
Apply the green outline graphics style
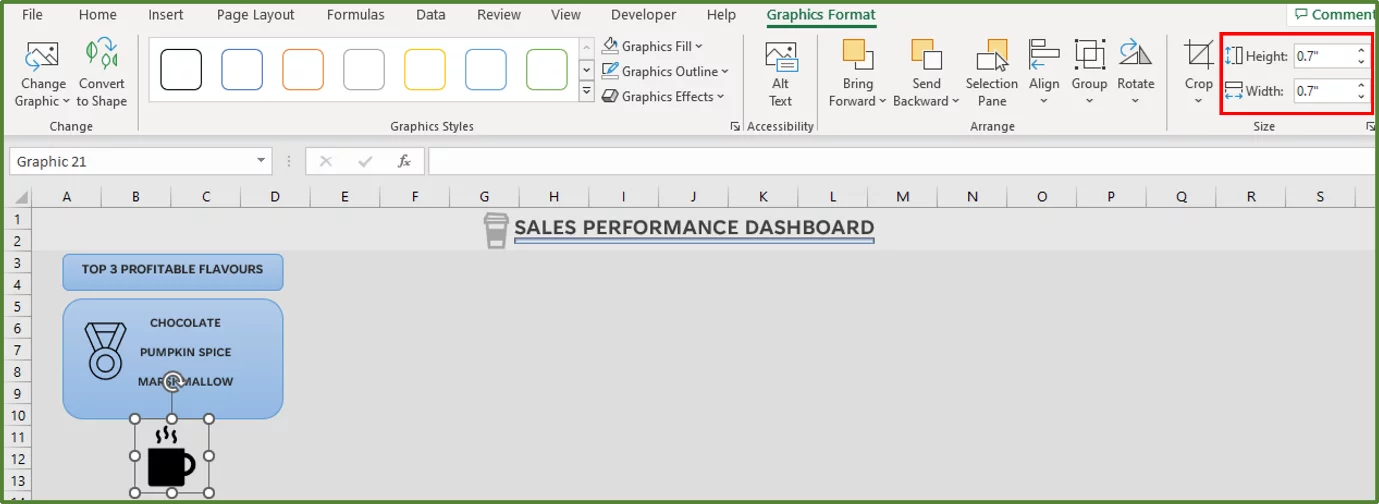547,70
